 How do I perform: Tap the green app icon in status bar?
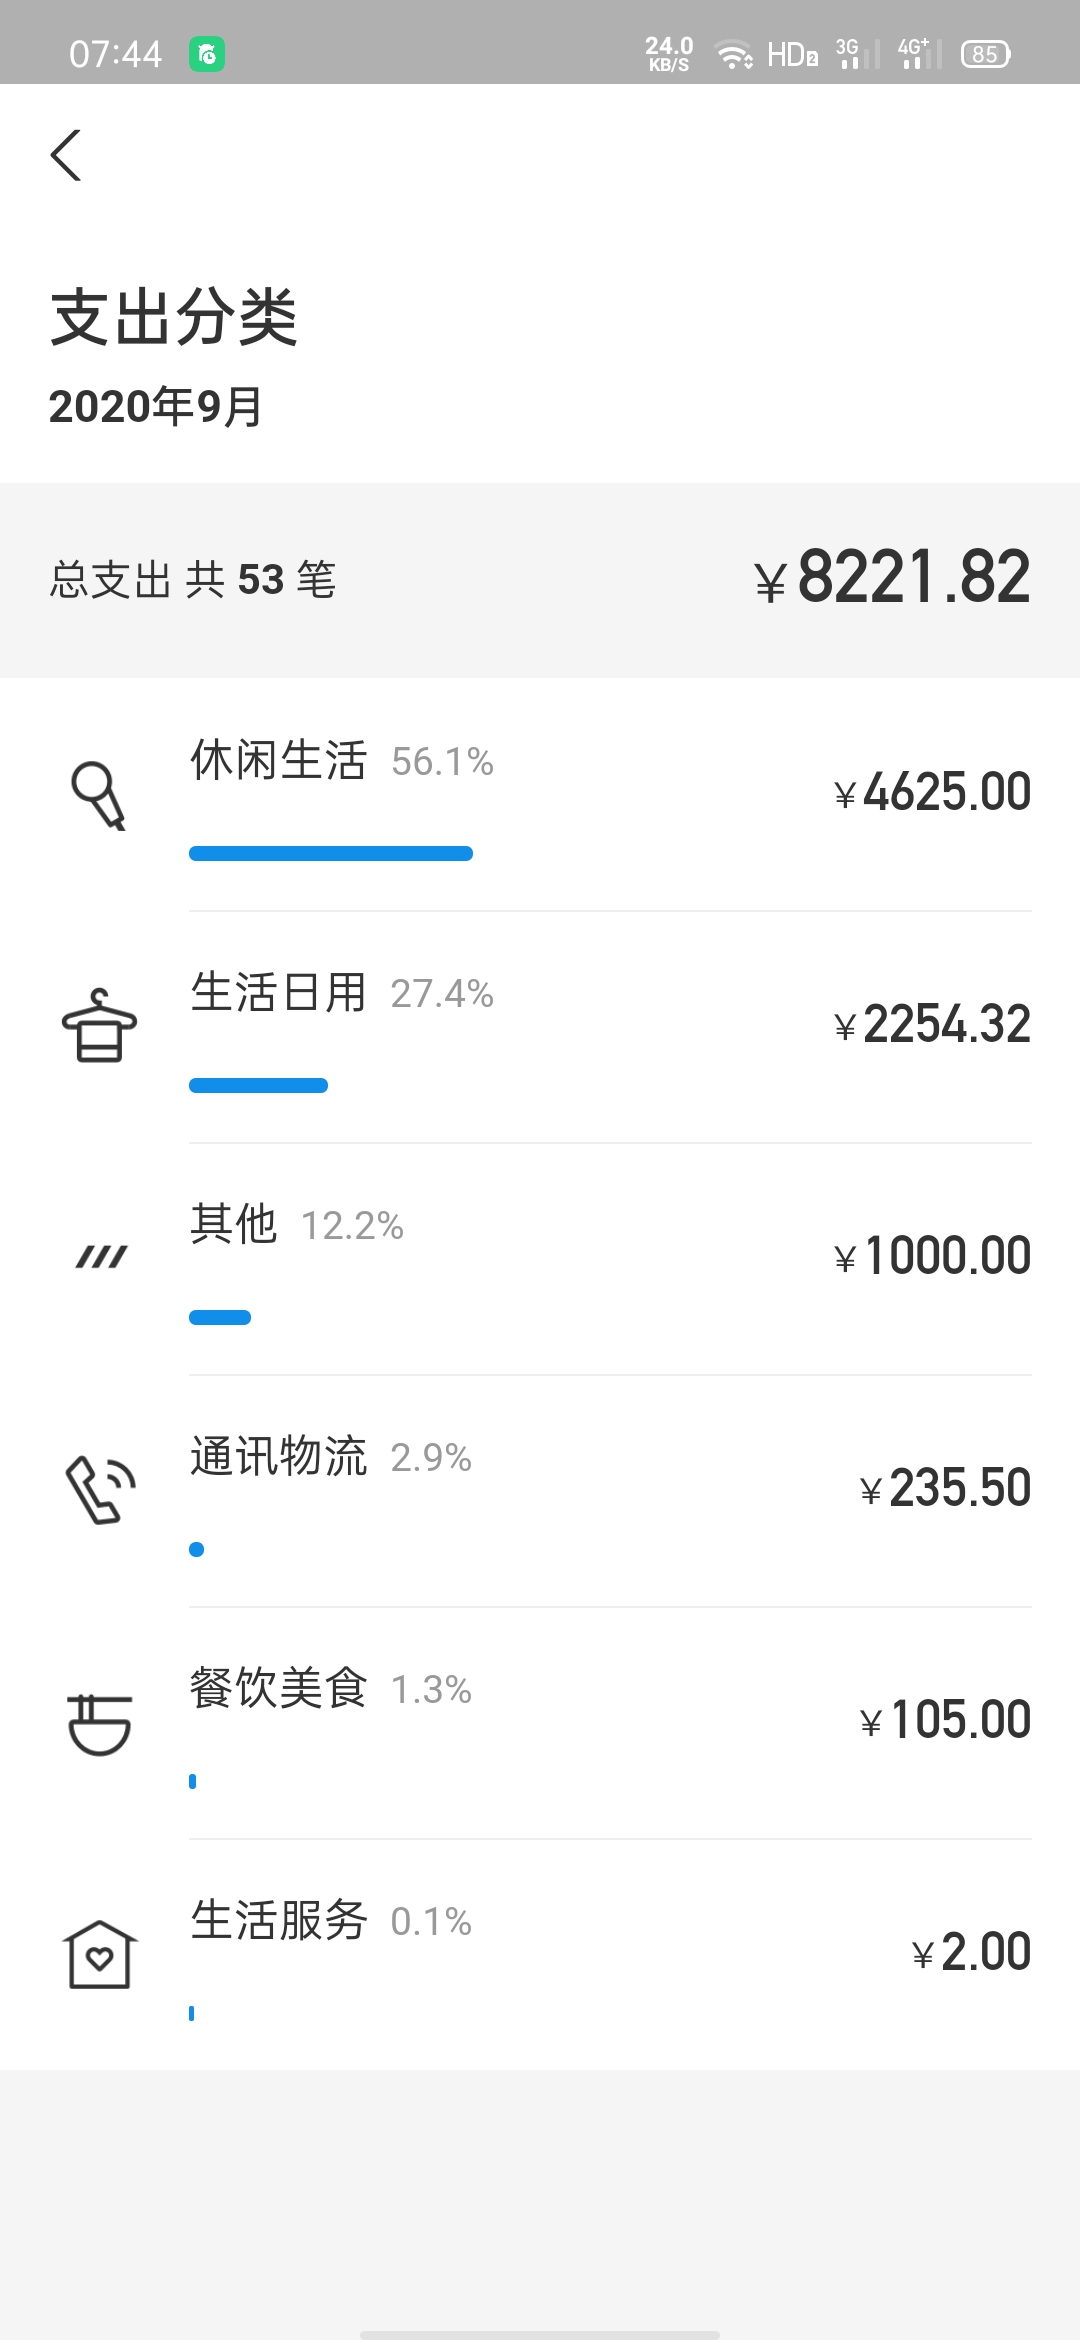coord(207,54)
